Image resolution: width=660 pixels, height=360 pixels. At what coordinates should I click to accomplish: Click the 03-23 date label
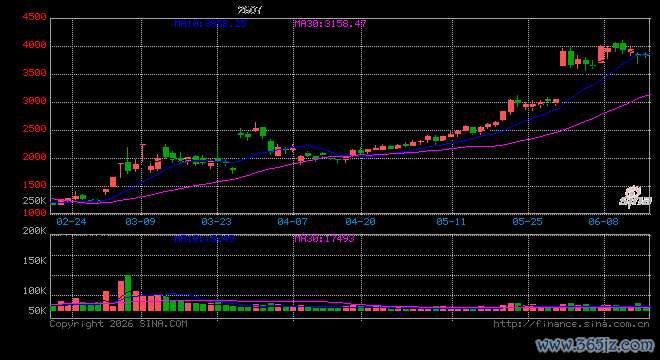click(216, 221)
